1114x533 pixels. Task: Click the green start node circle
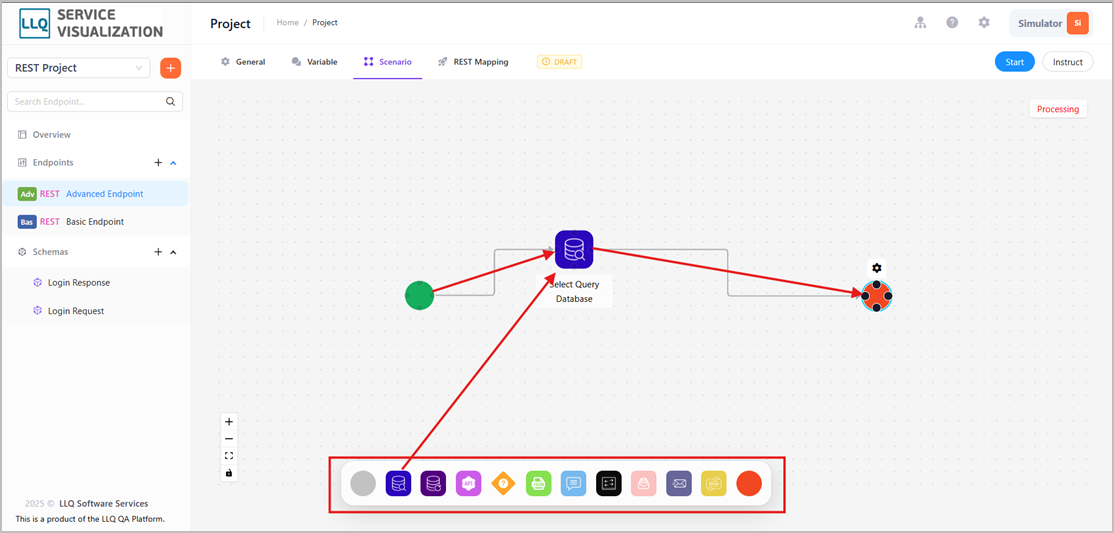[x=419, y=296]
